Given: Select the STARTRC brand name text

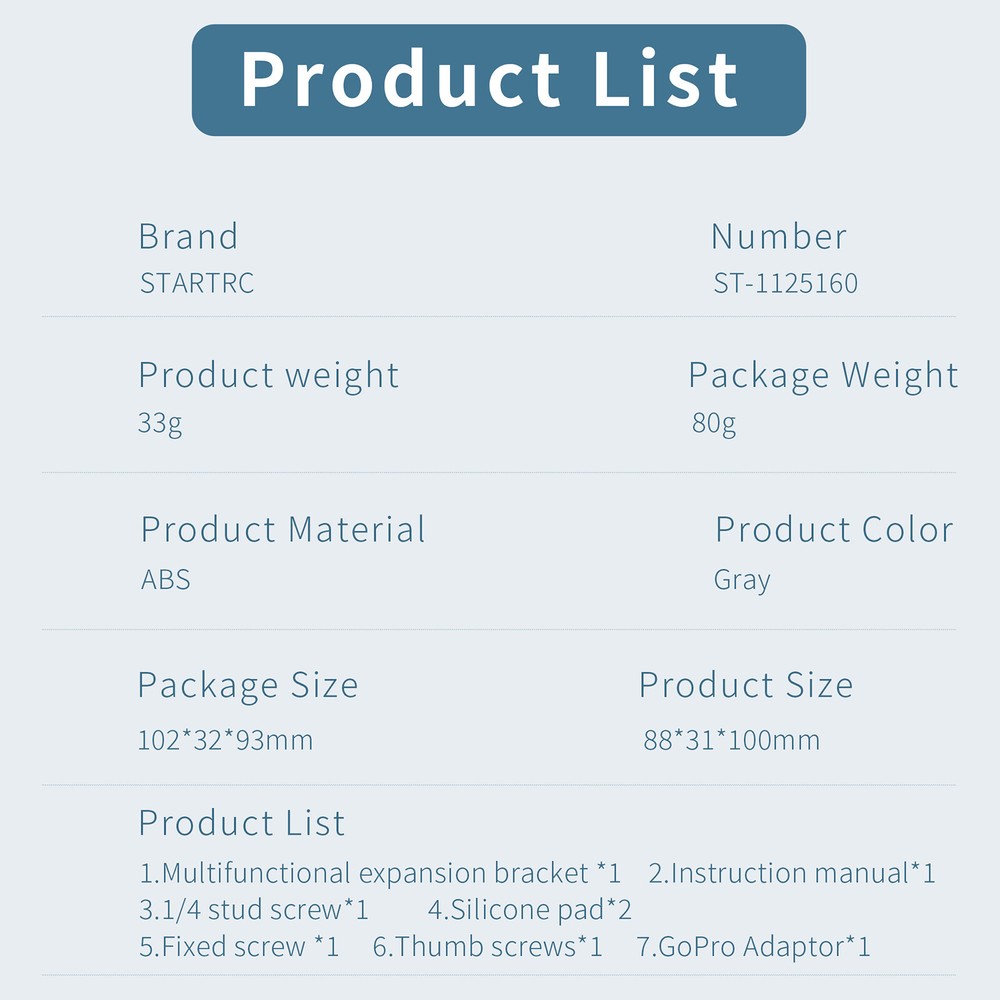Looking at the screenshot, I should click(197, 283).
